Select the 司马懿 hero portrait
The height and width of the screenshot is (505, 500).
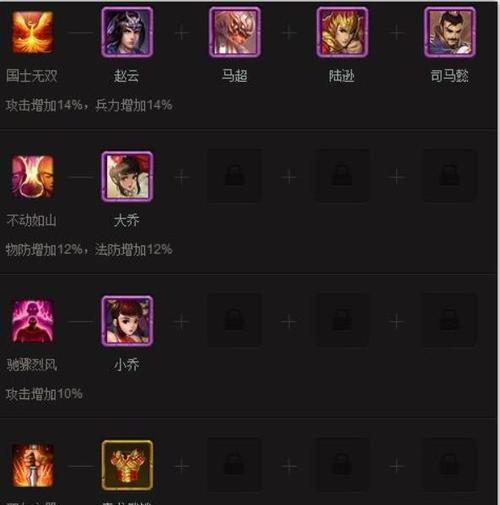(450, 32)
